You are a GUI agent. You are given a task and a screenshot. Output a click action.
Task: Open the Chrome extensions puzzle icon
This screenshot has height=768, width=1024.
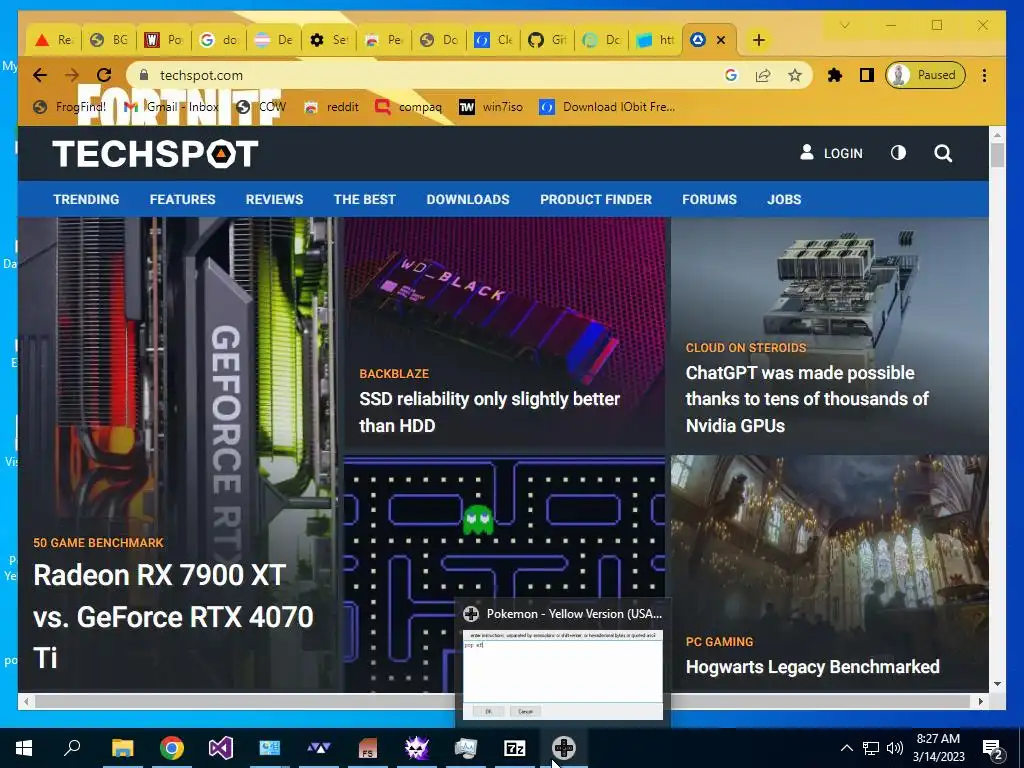pyautogui.click(x=835, y=75)
